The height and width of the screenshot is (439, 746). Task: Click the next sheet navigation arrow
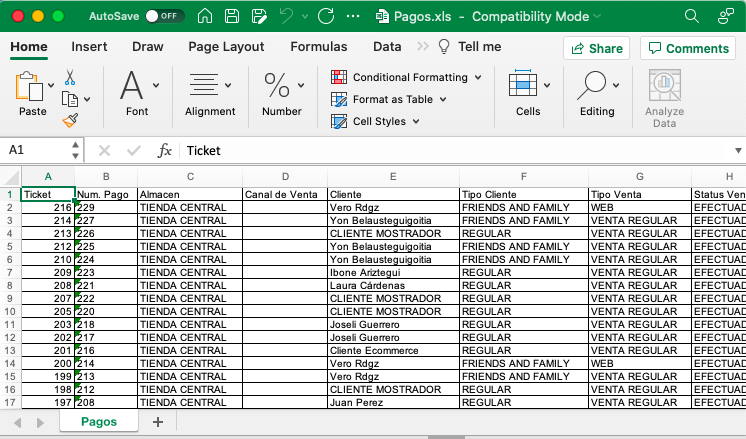40,422
